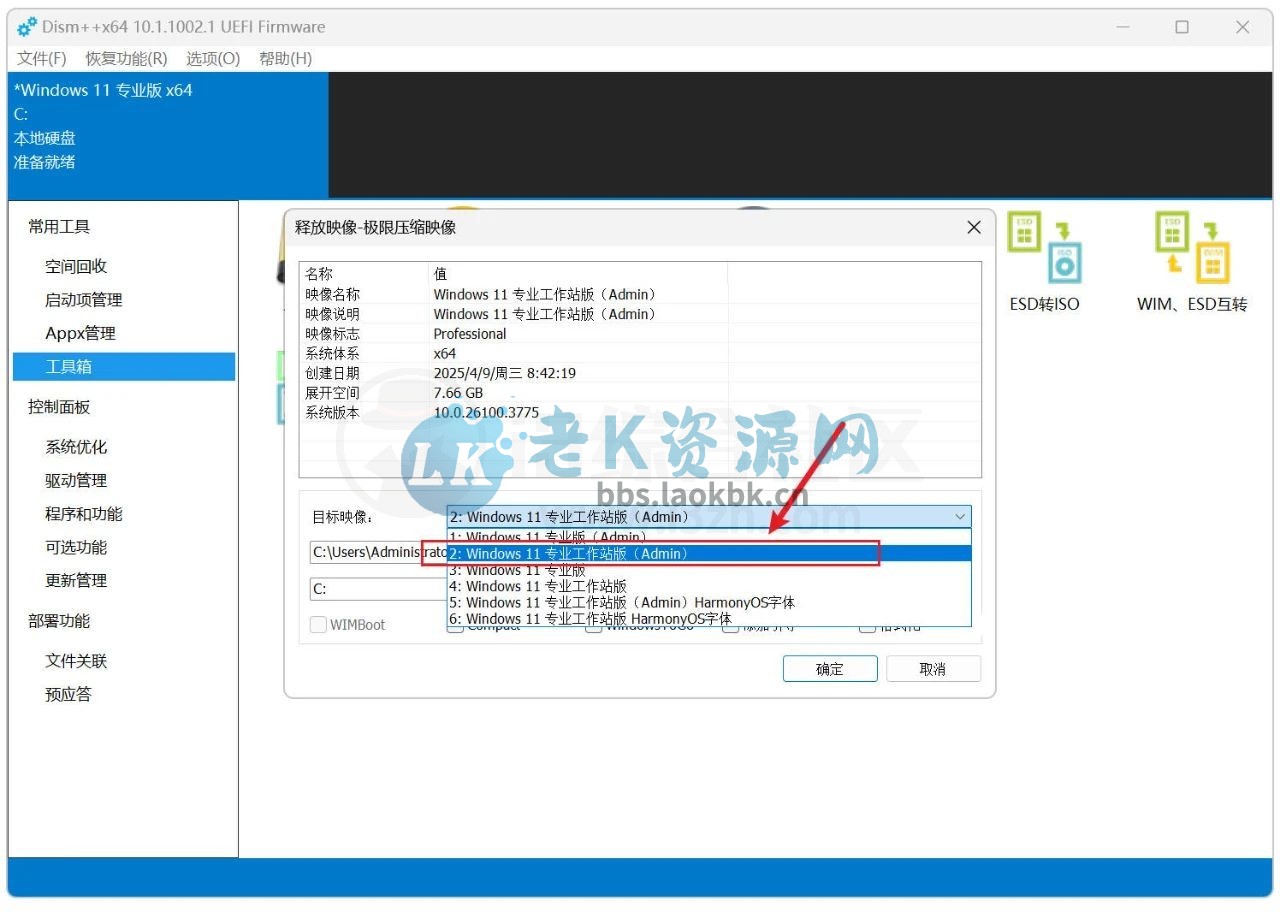Select the Professional 映像标志 value
1280x912 pixels.
click(x=470, y=334)
